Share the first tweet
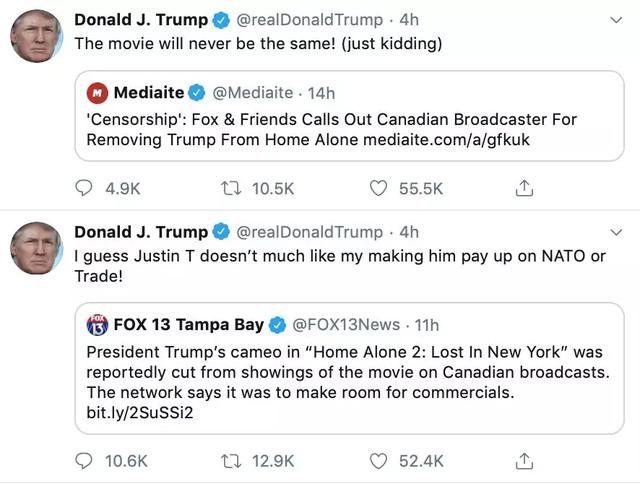640x484 pixels. [522, 188]
